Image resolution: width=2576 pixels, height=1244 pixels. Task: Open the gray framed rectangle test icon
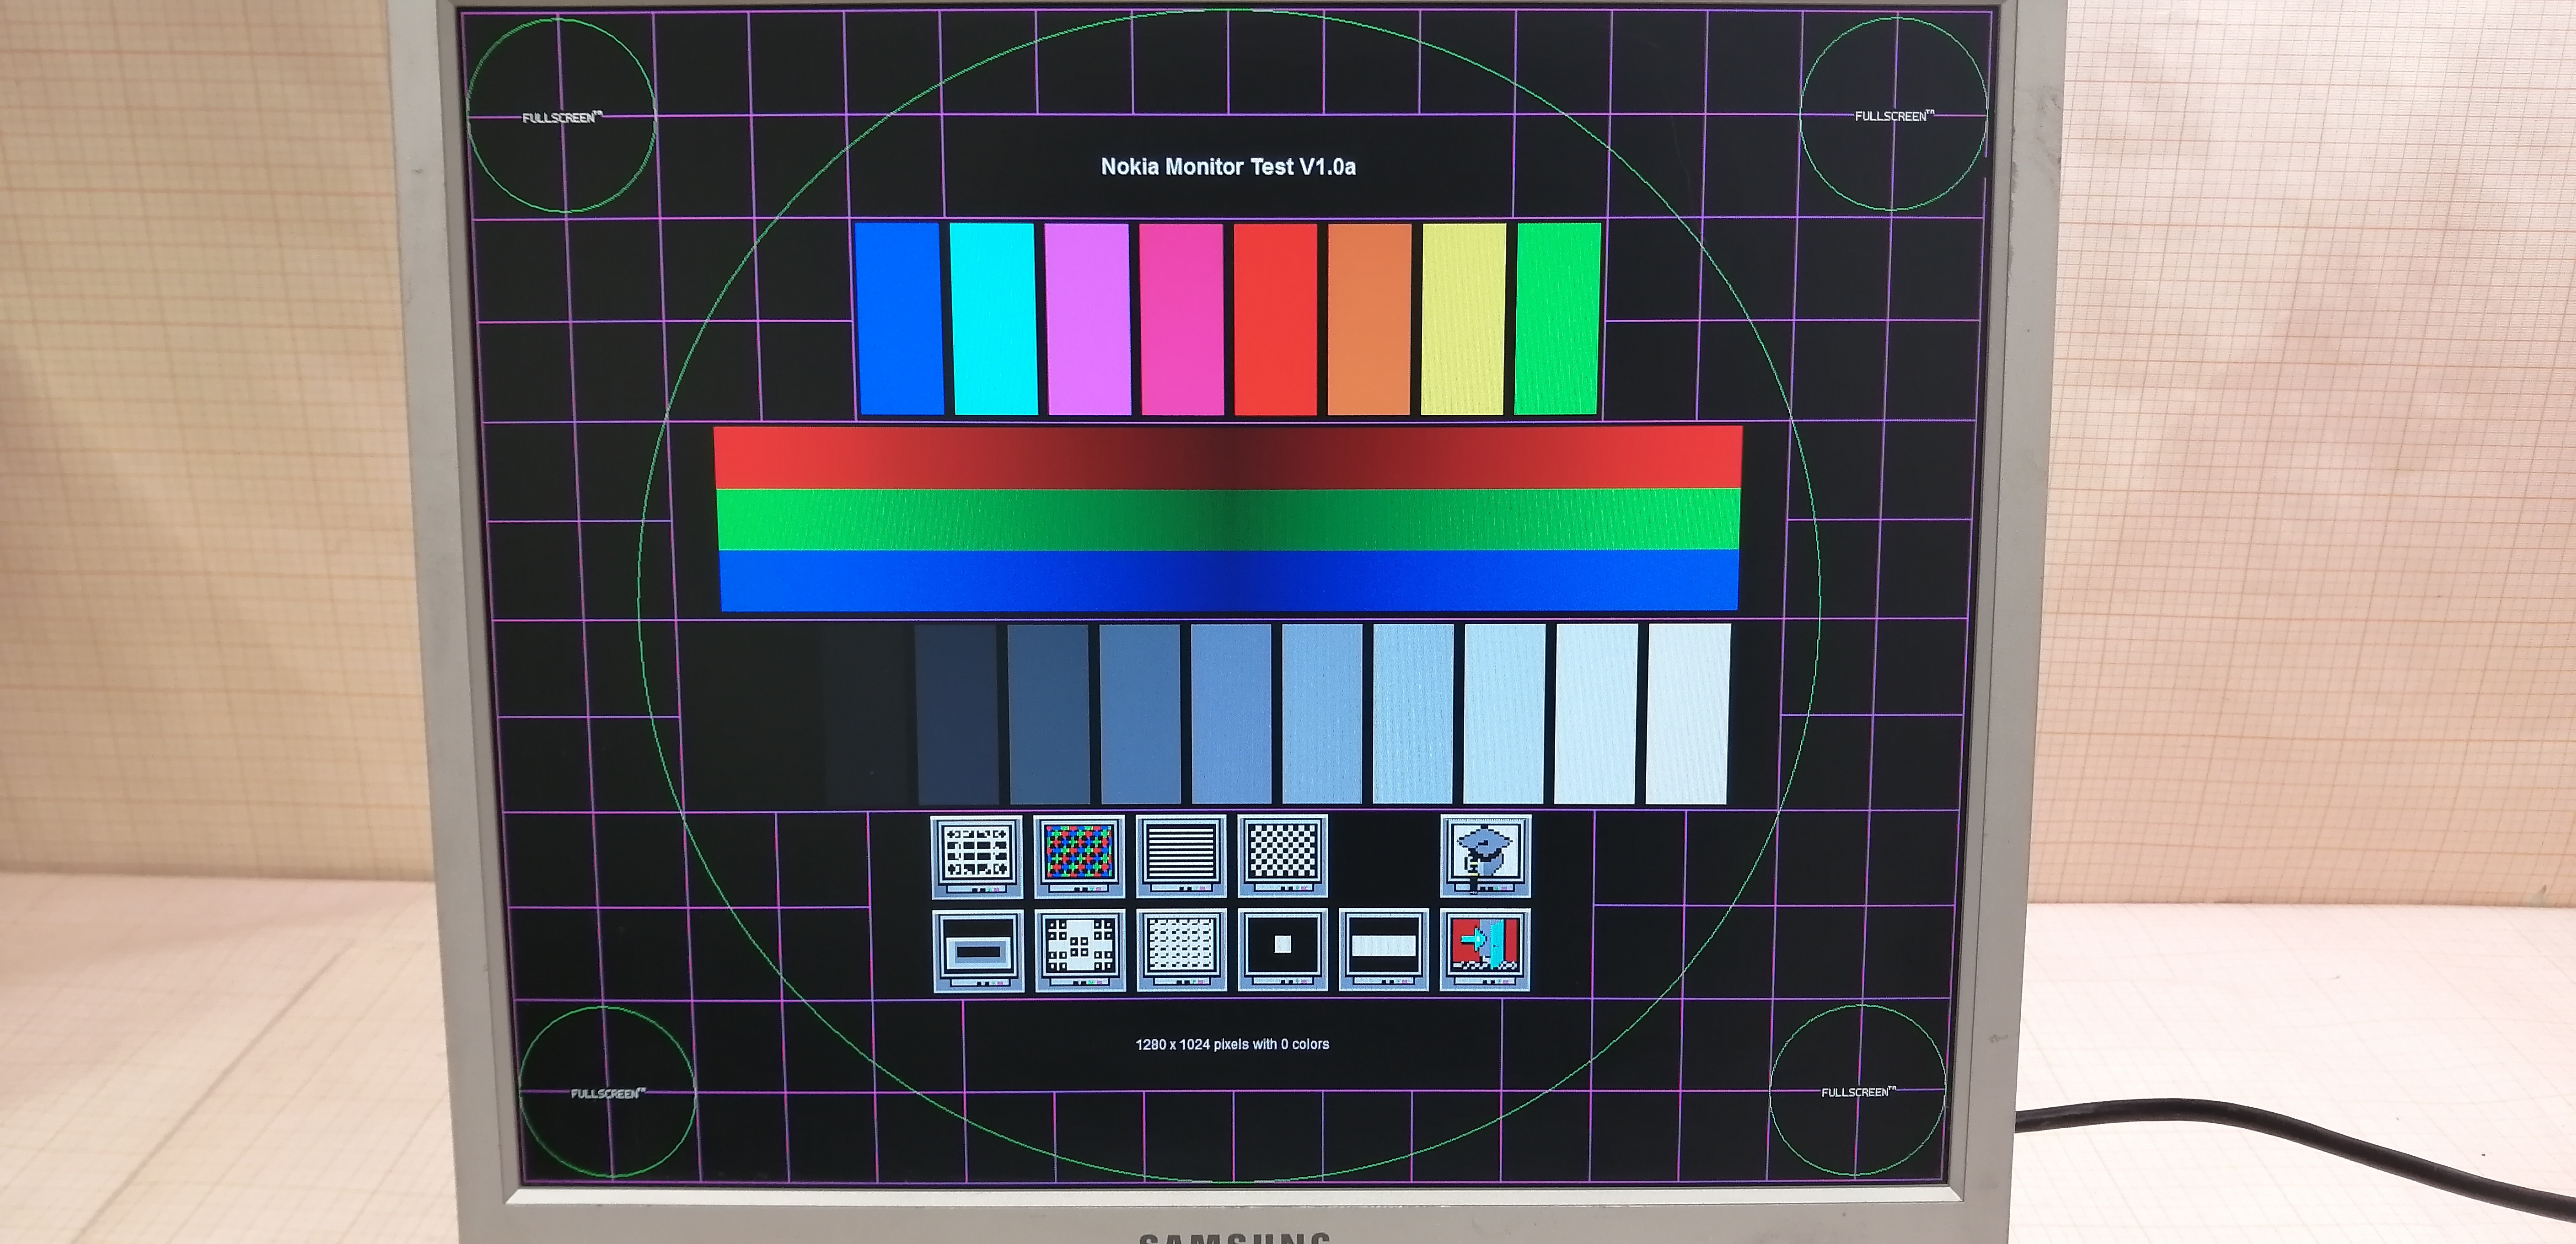point(978,950)
